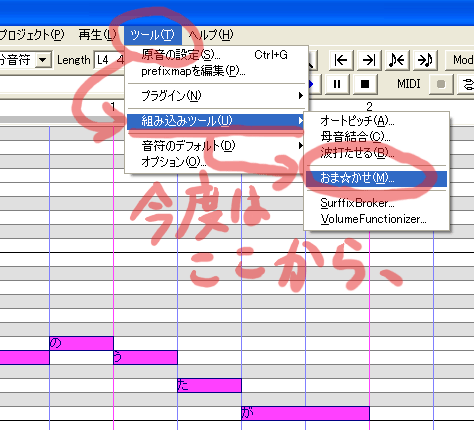
Task: Click the note-with-right-arrow icon
Action: (x=425, y=60)
